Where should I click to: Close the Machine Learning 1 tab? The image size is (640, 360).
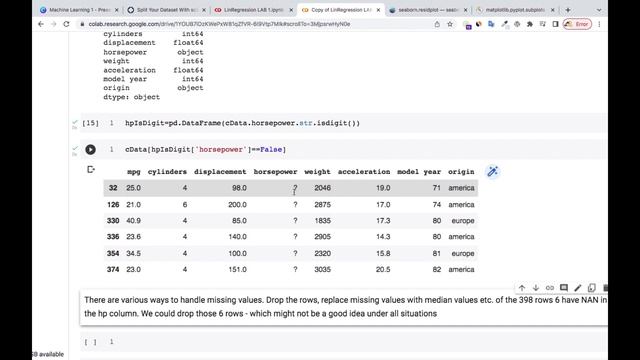tap(117, 10)
